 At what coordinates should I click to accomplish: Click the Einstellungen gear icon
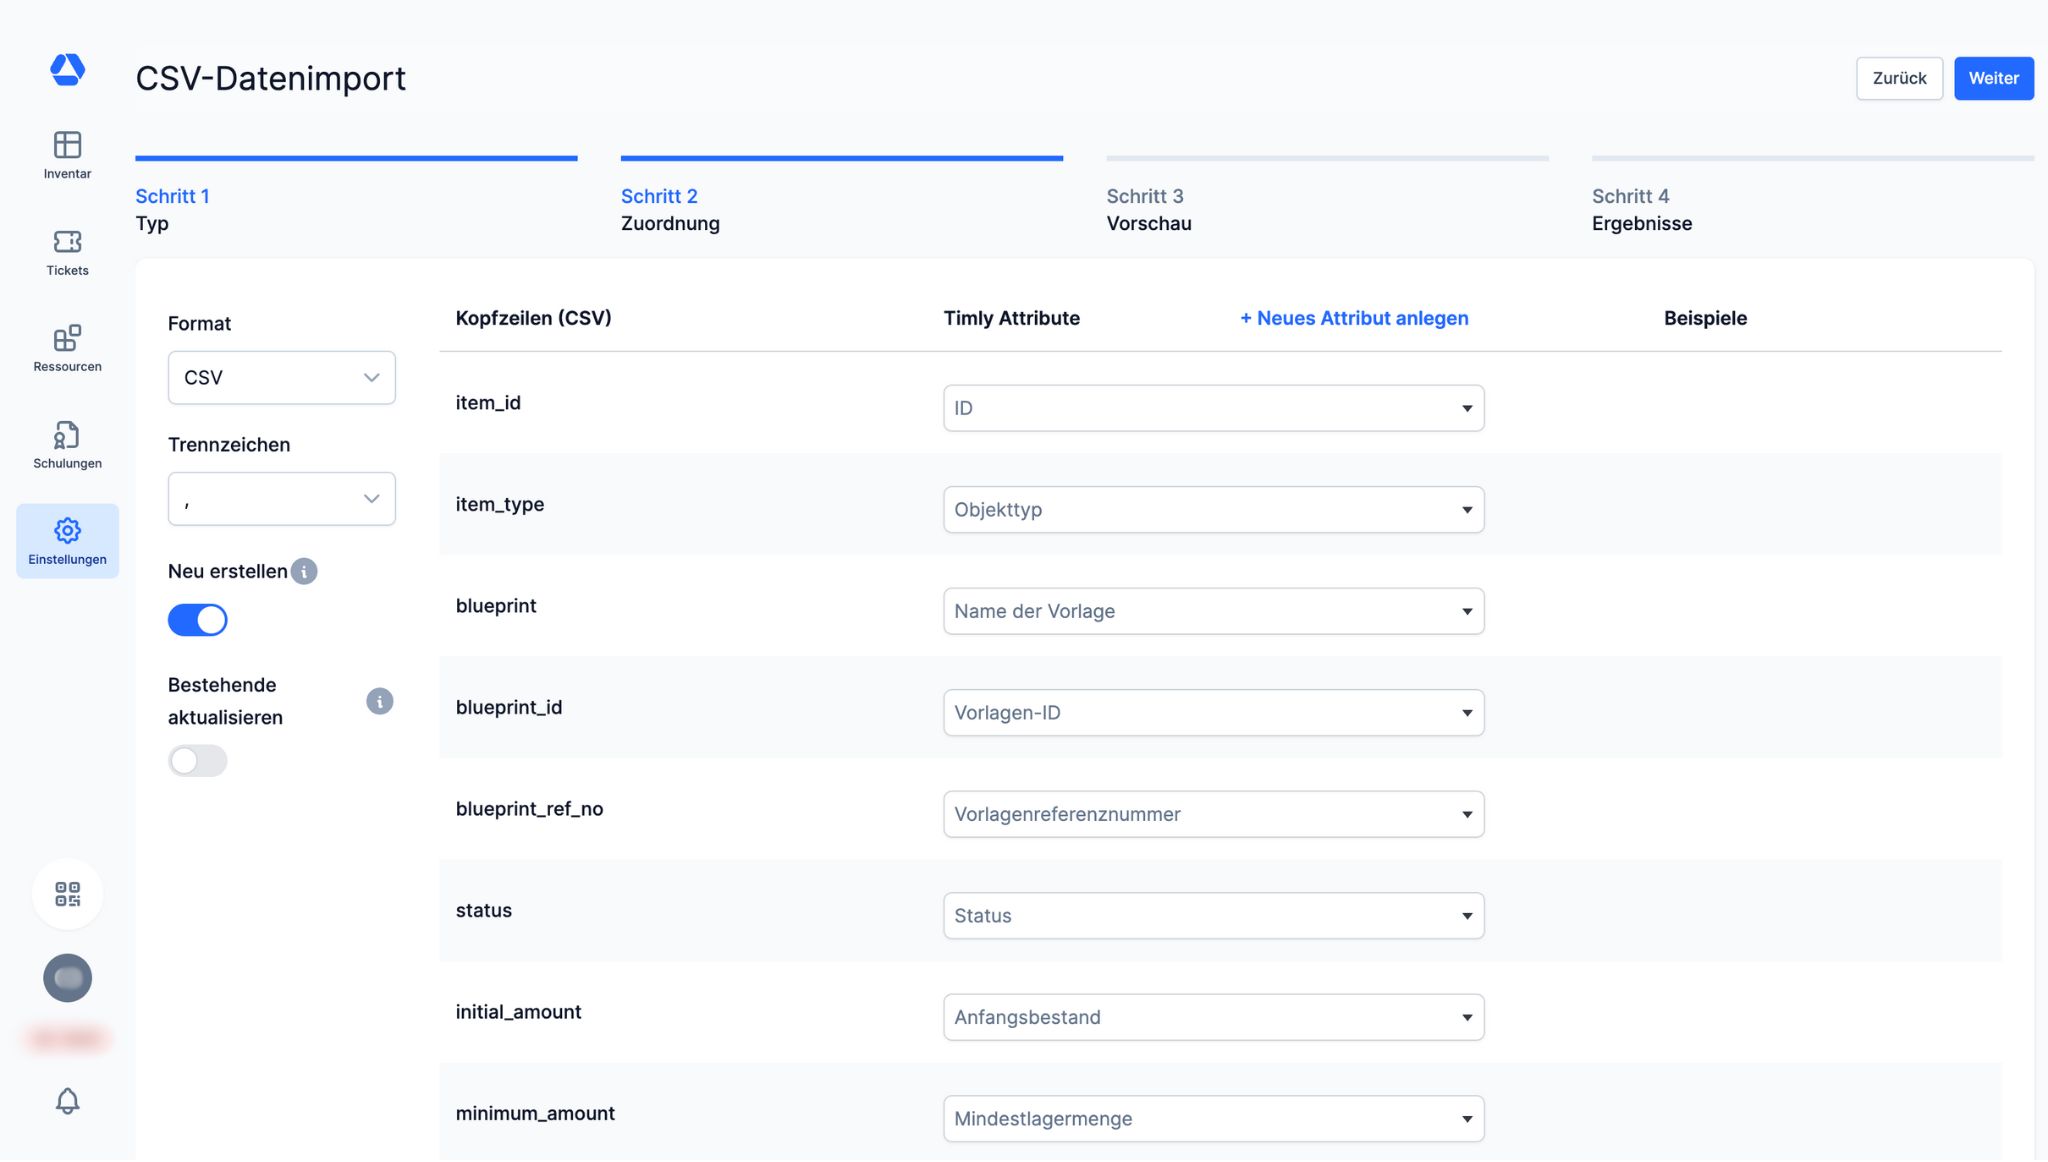pyautogui.click(x=67, y=531)
